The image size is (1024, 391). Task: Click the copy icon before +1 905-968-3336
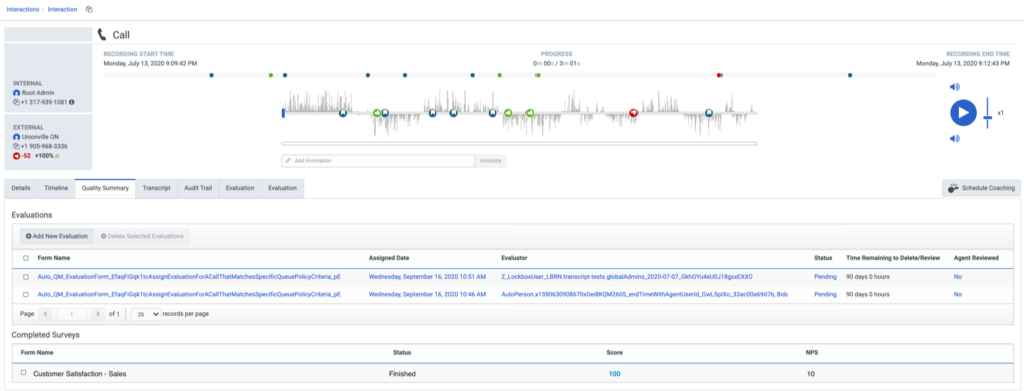pyautogui.click(x=16, y=146)
